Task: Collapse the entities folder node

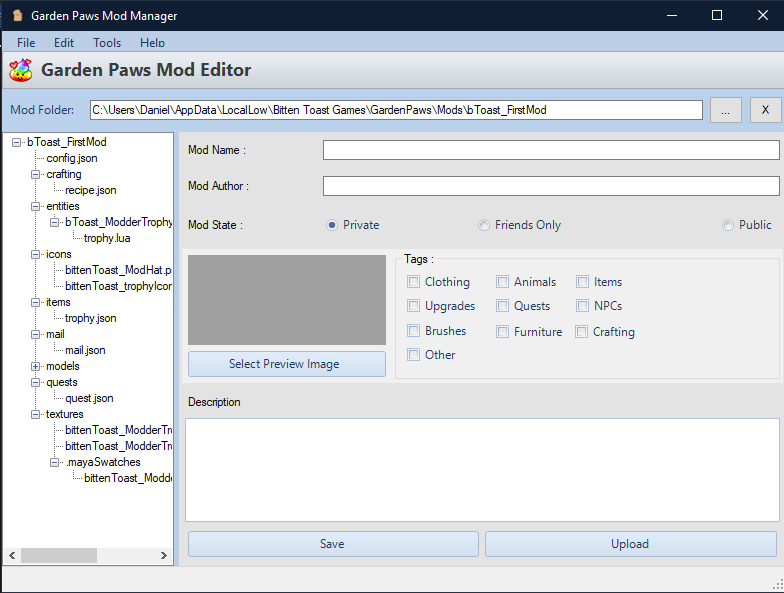Action: click(x=36, y=206)
